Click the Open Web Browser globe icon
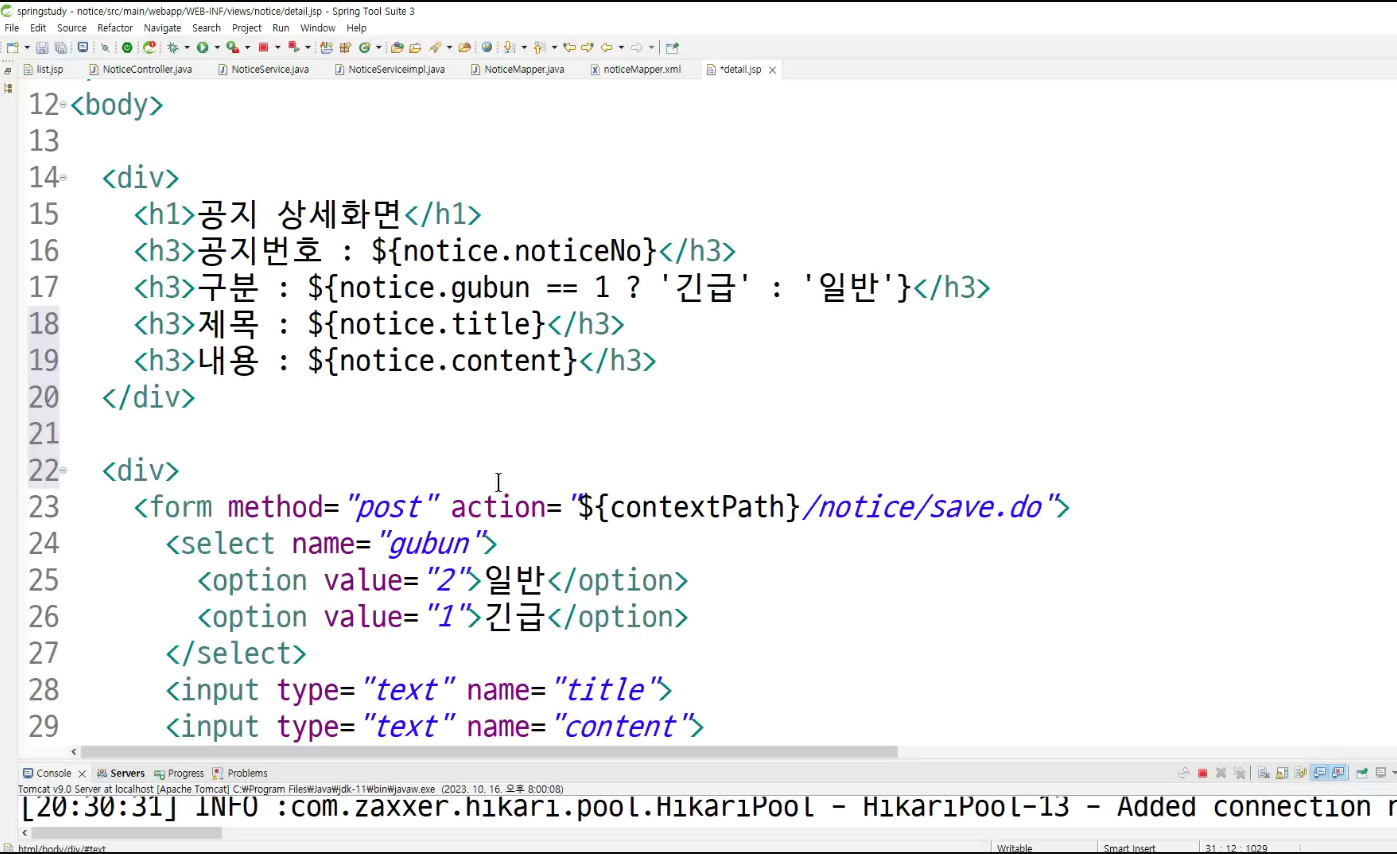Image resolution: width=1397 pixels, height=854 pixels. (486, 47)
